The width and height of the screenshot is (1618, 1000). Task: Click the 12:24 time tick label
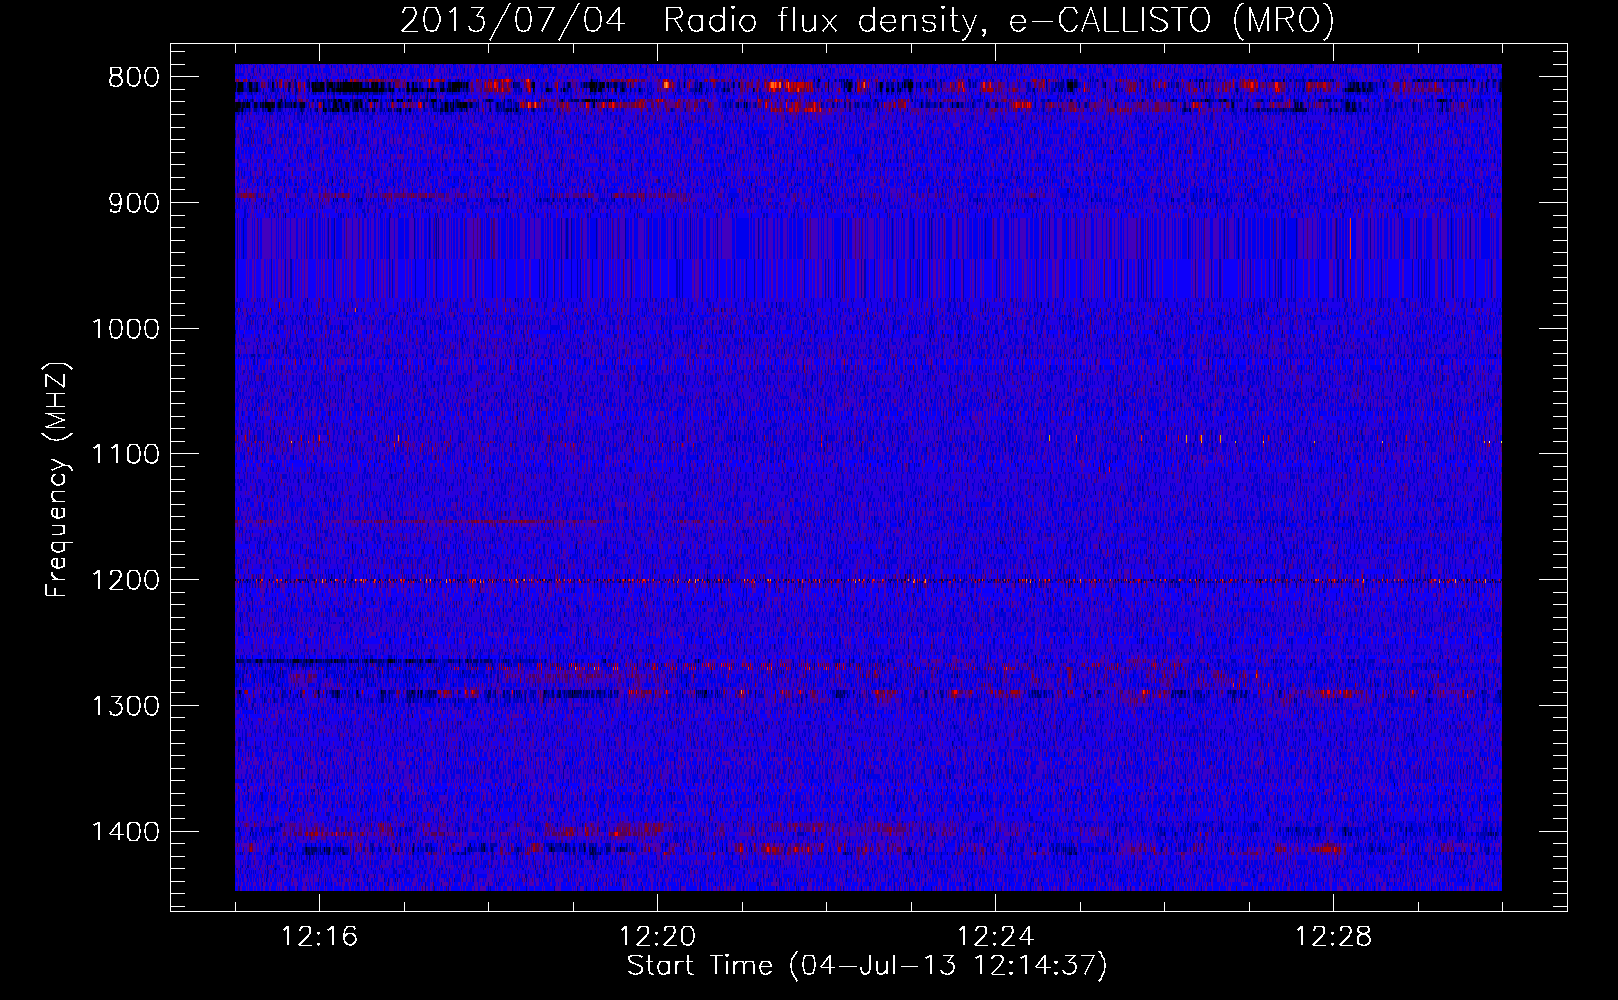[x=996, y=937]
